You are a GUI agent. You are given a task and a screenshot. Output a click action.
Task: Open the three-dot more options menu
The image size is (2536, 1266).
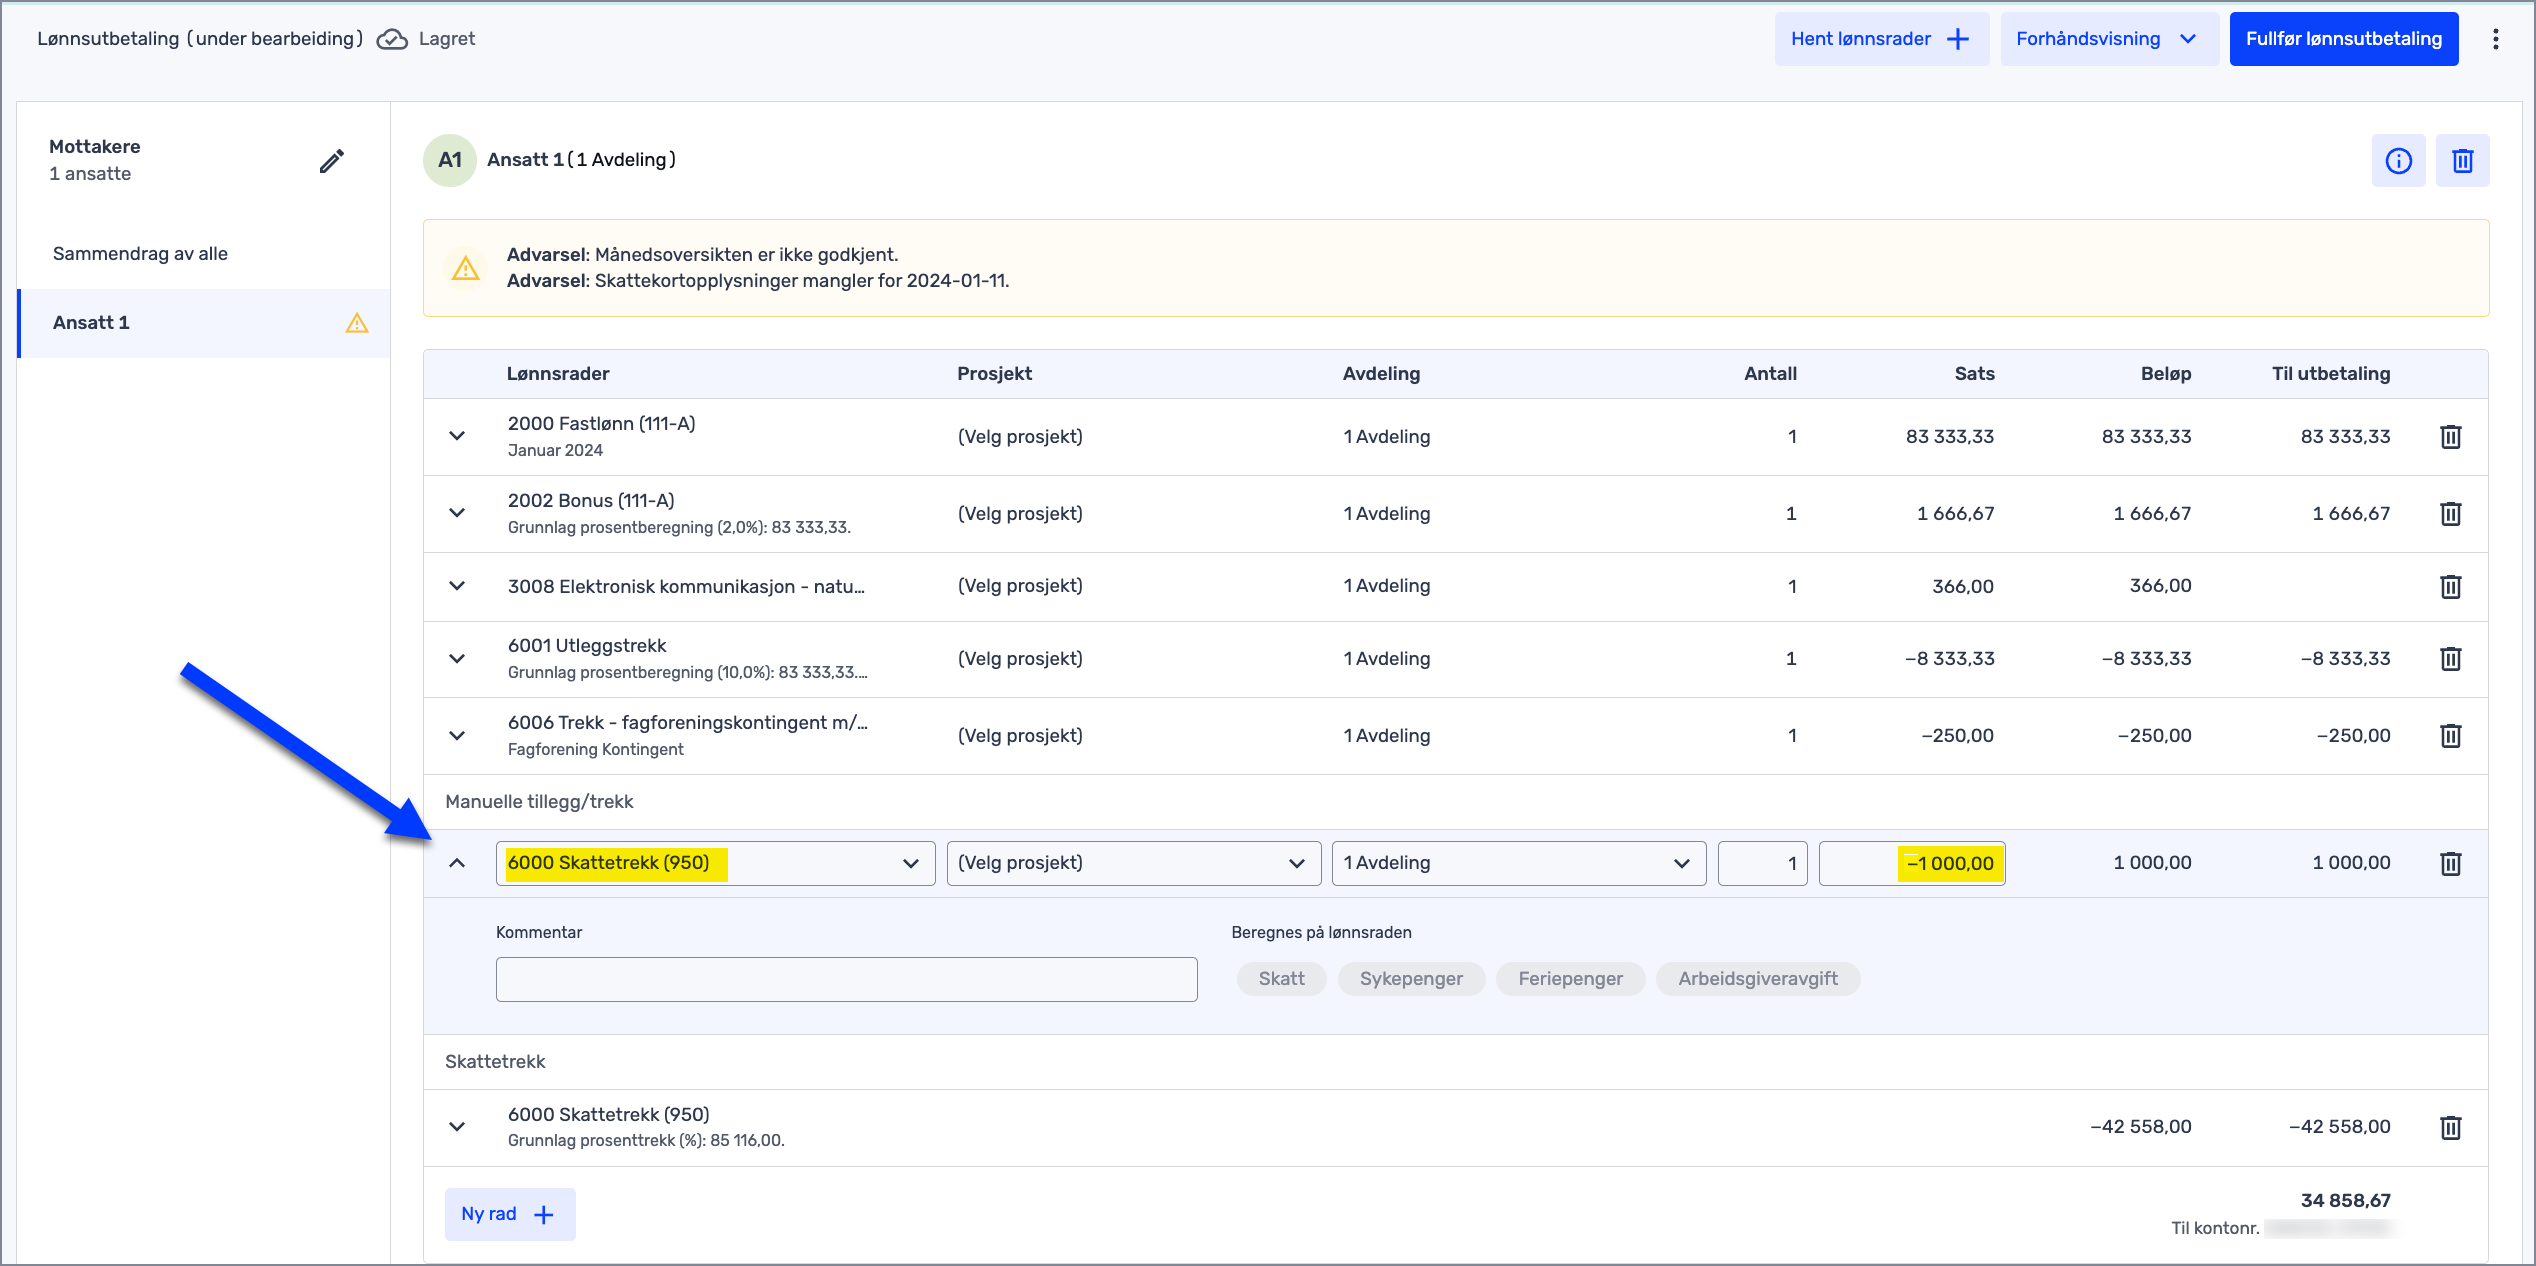pyautogui.click(x=2496, y=39)
